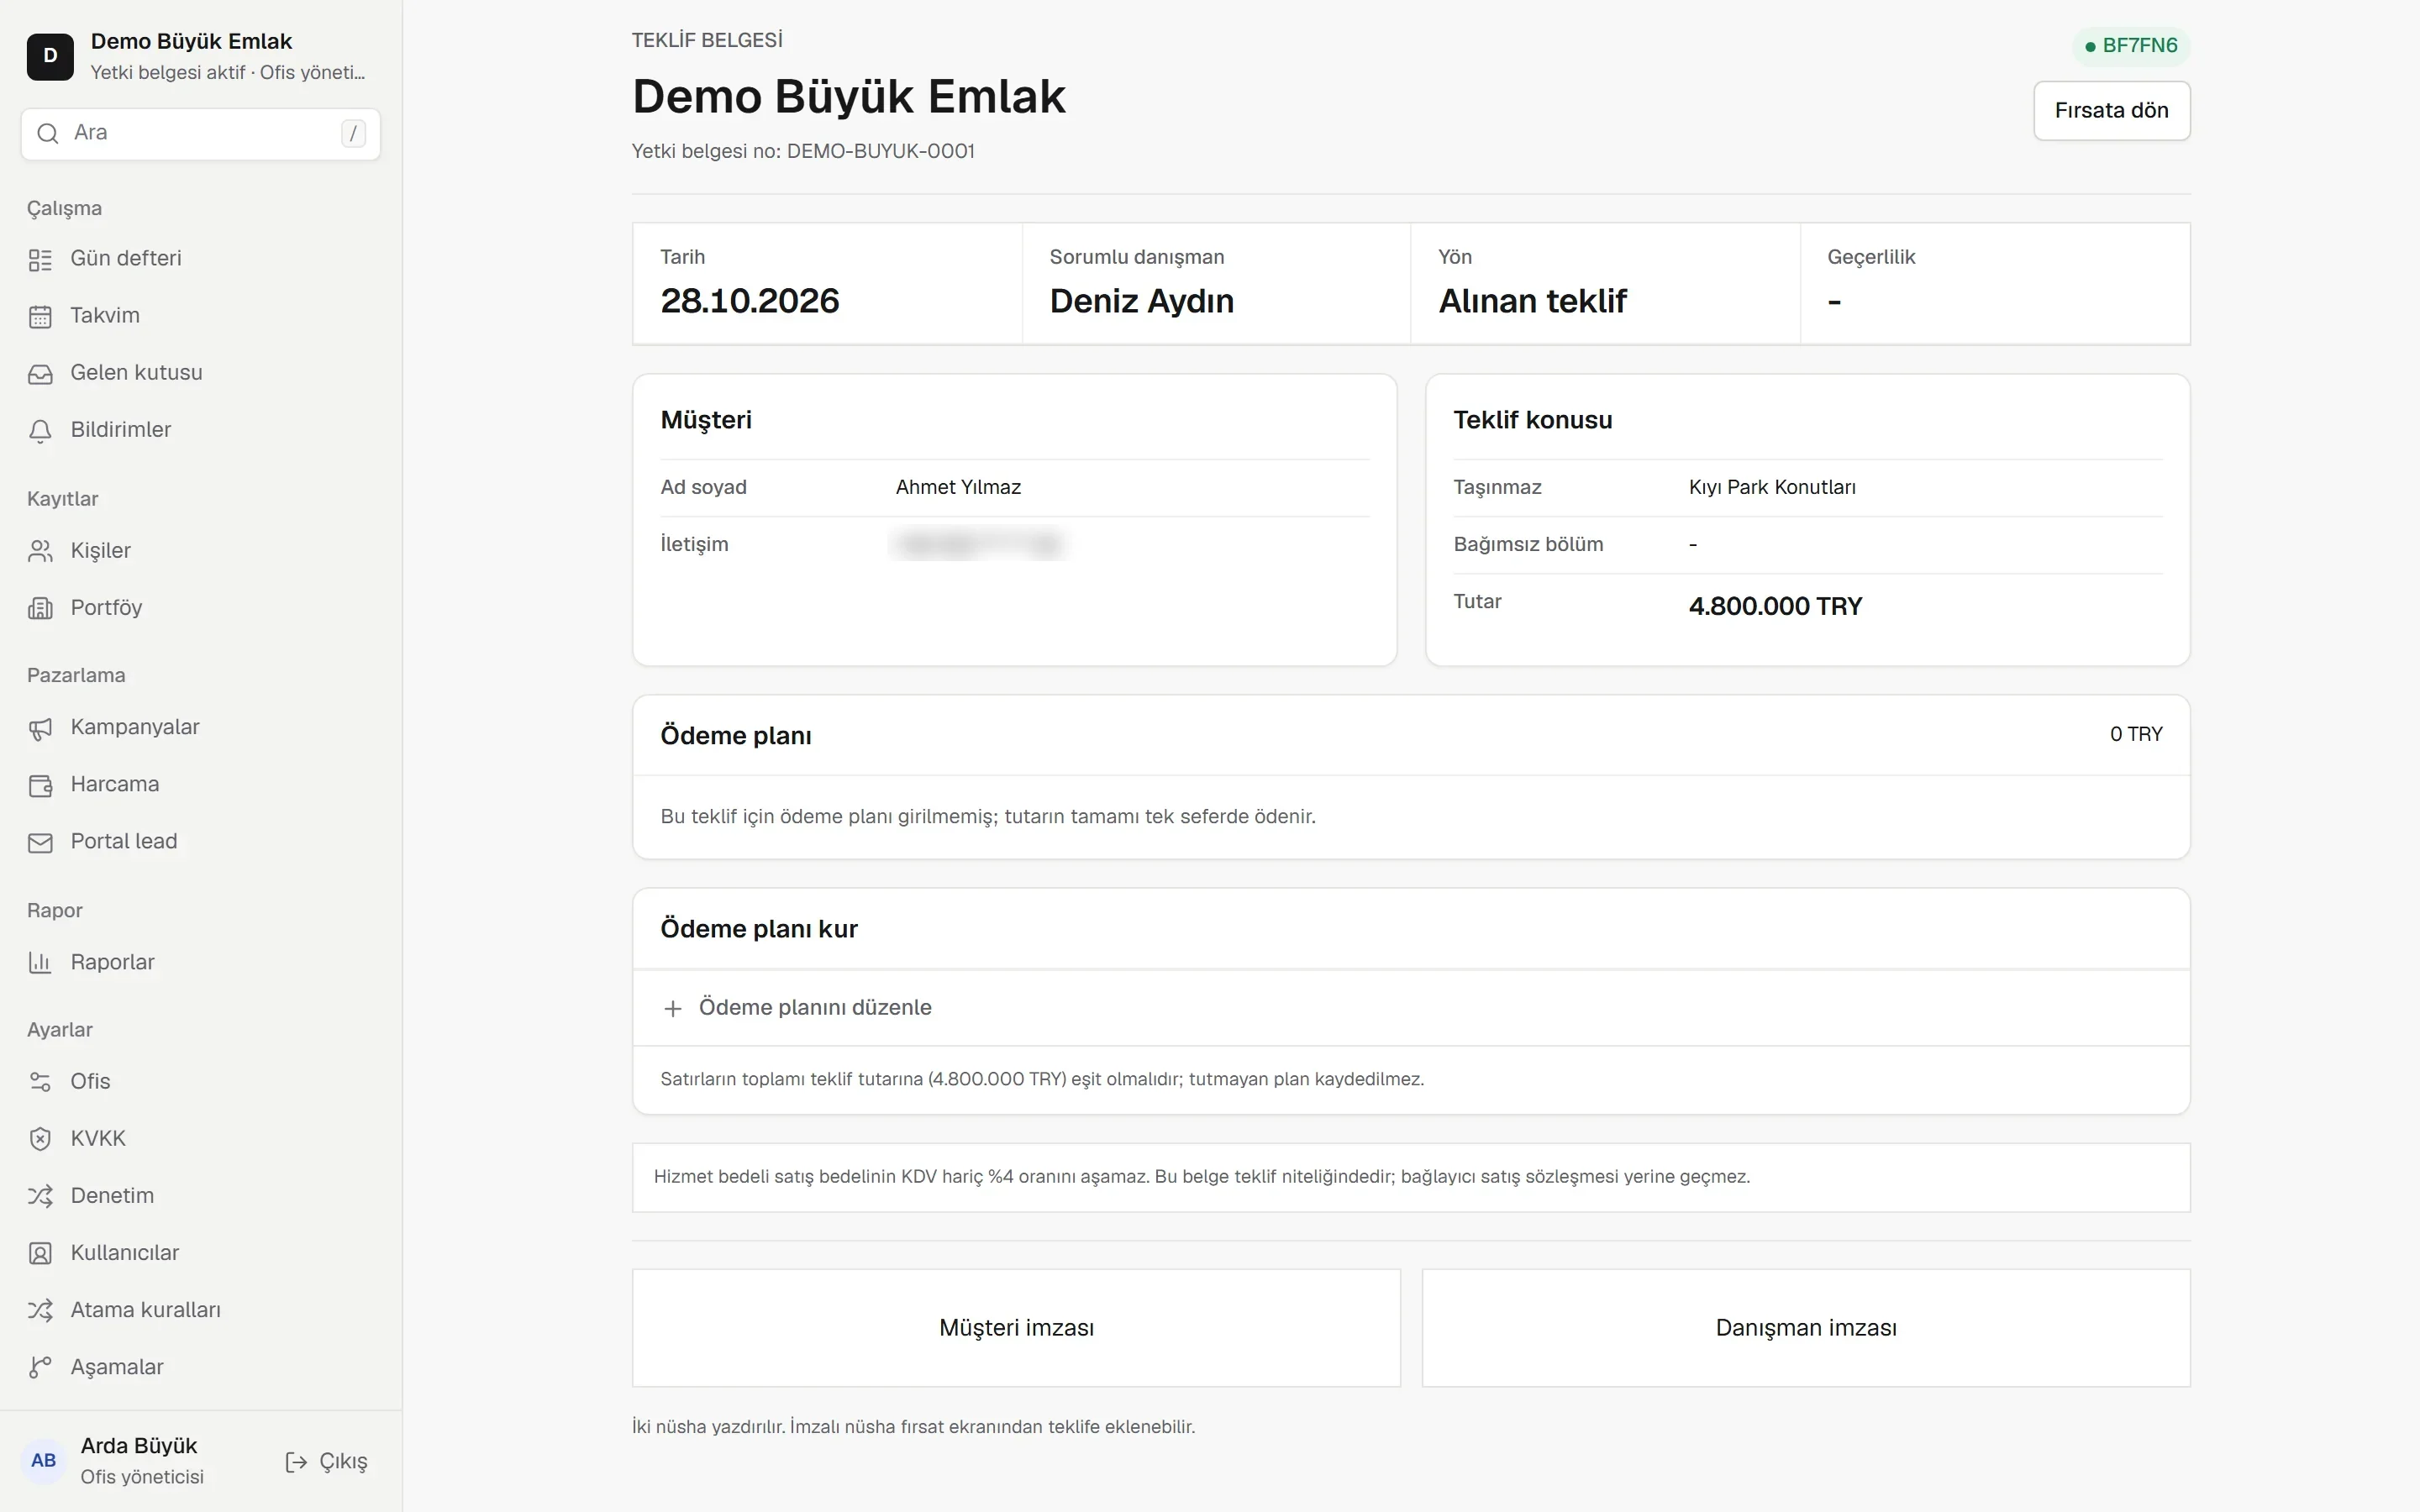Open the KVKK shield icon
This screenshot has height=1512, width=2420.
point(40,1139)
